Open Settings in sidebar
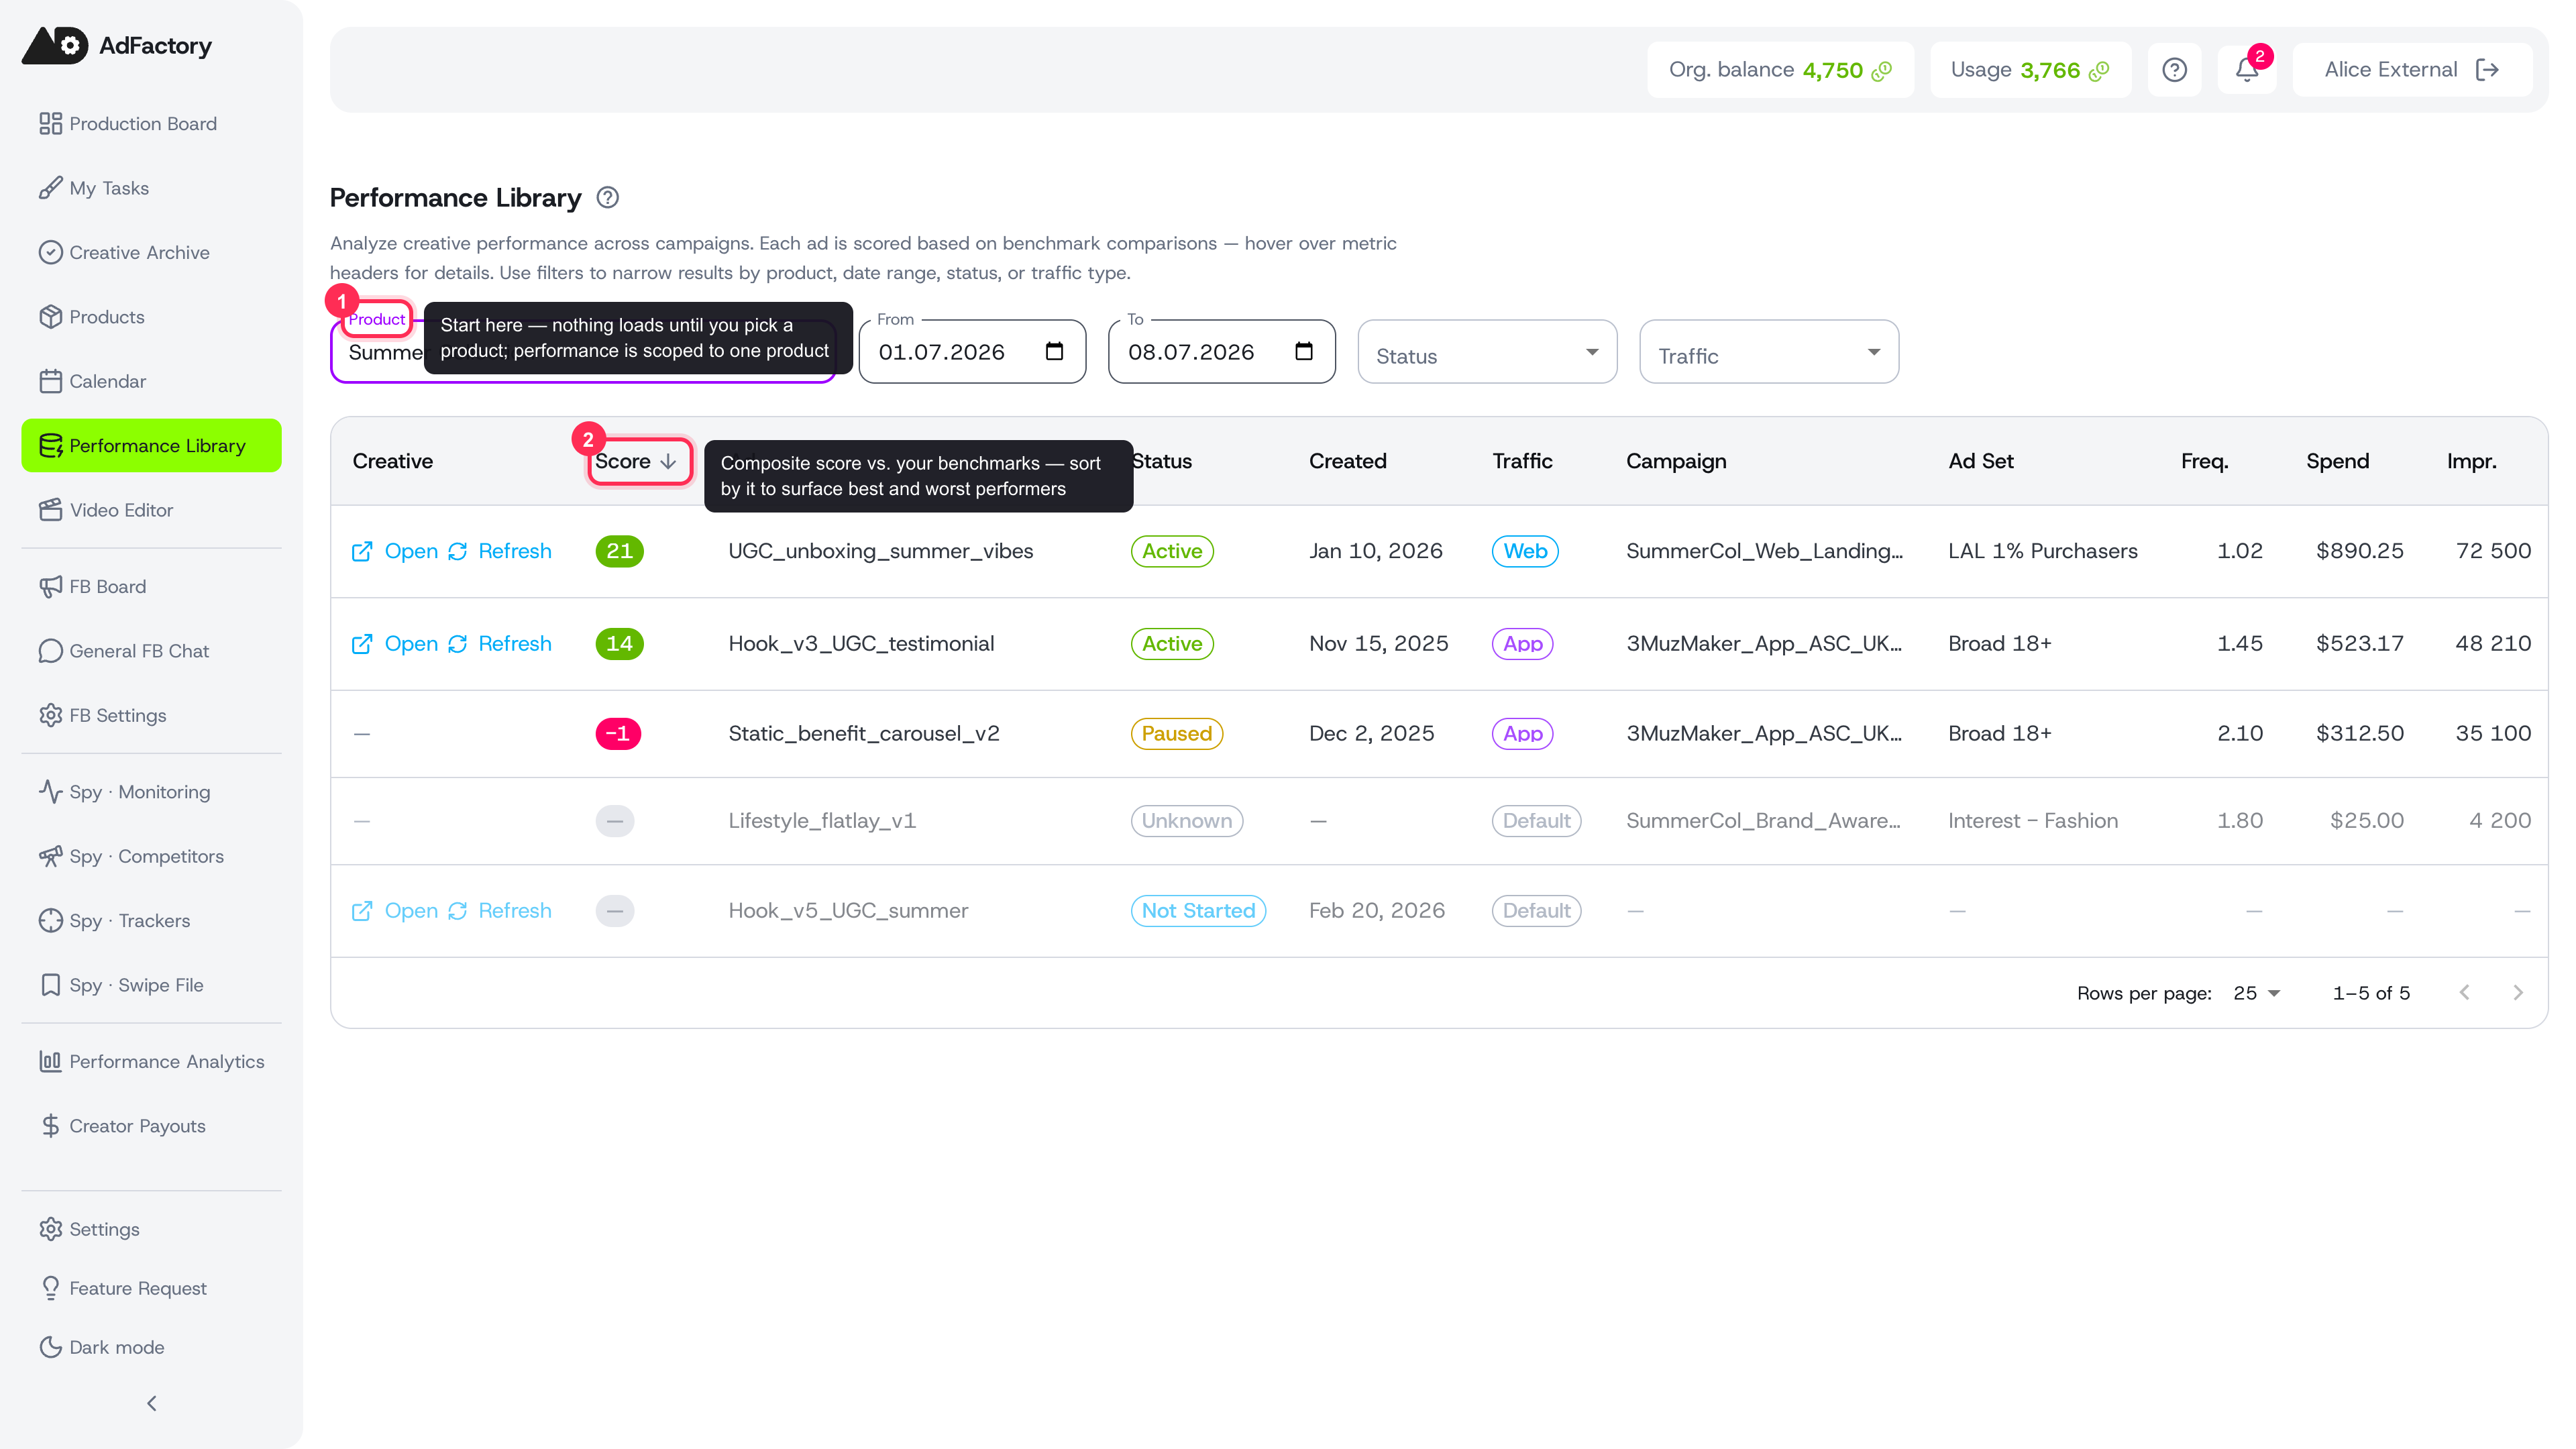This screenshot has width=2576, height=1449. pyautogui.click(x=151, y=1229)
